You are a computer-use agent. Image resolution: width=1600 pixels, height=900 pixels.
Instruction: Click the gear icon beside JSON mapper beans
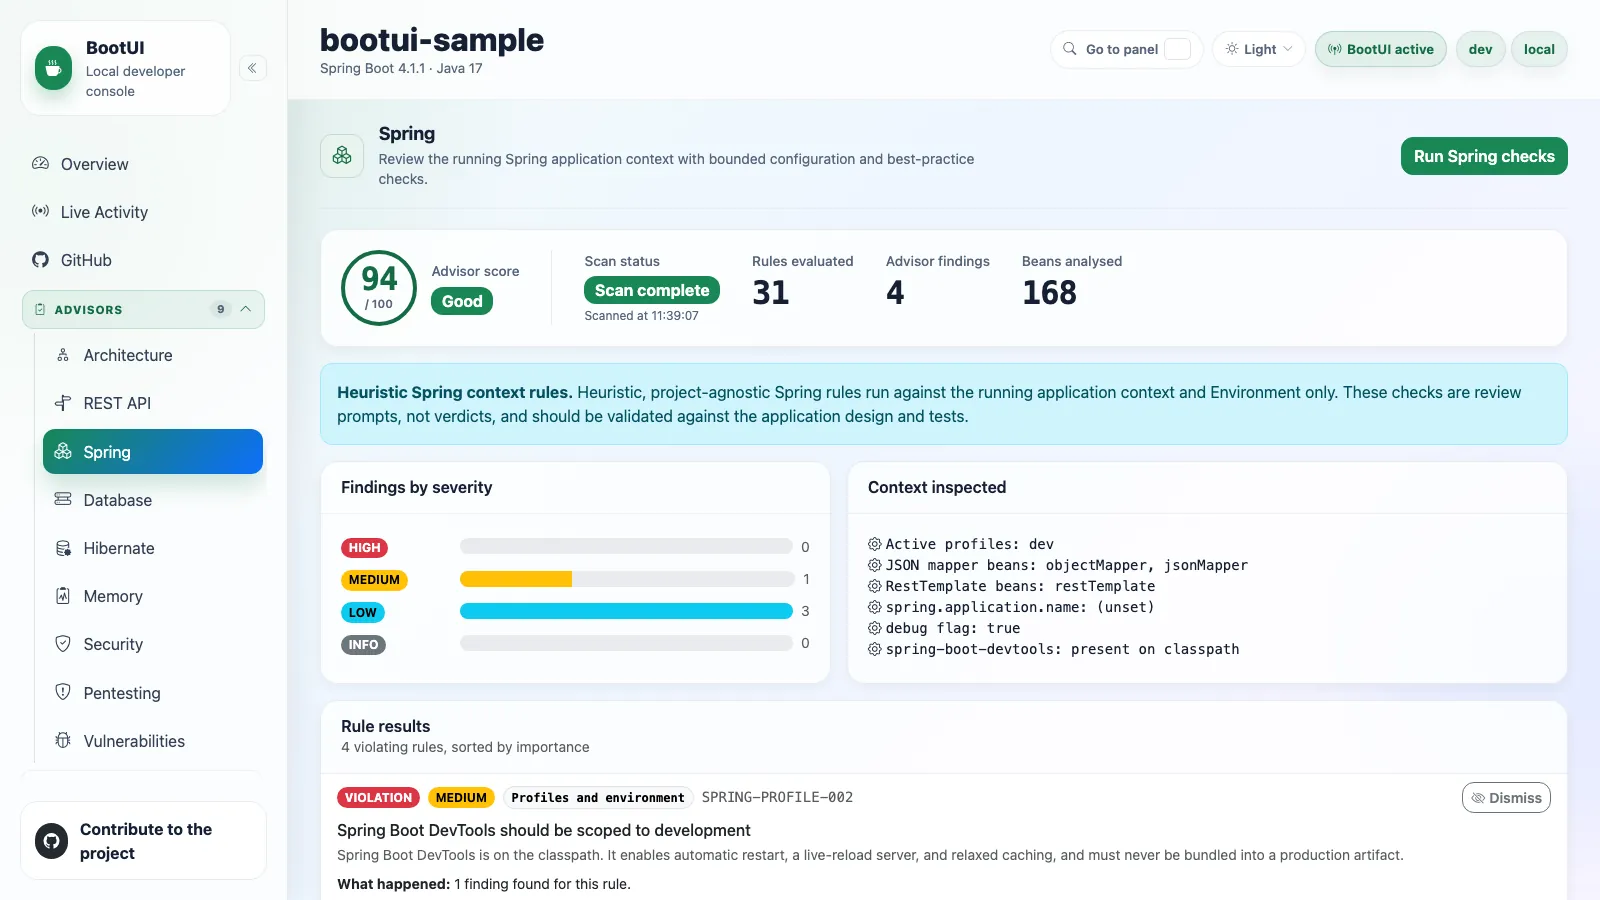coord(875,565)
